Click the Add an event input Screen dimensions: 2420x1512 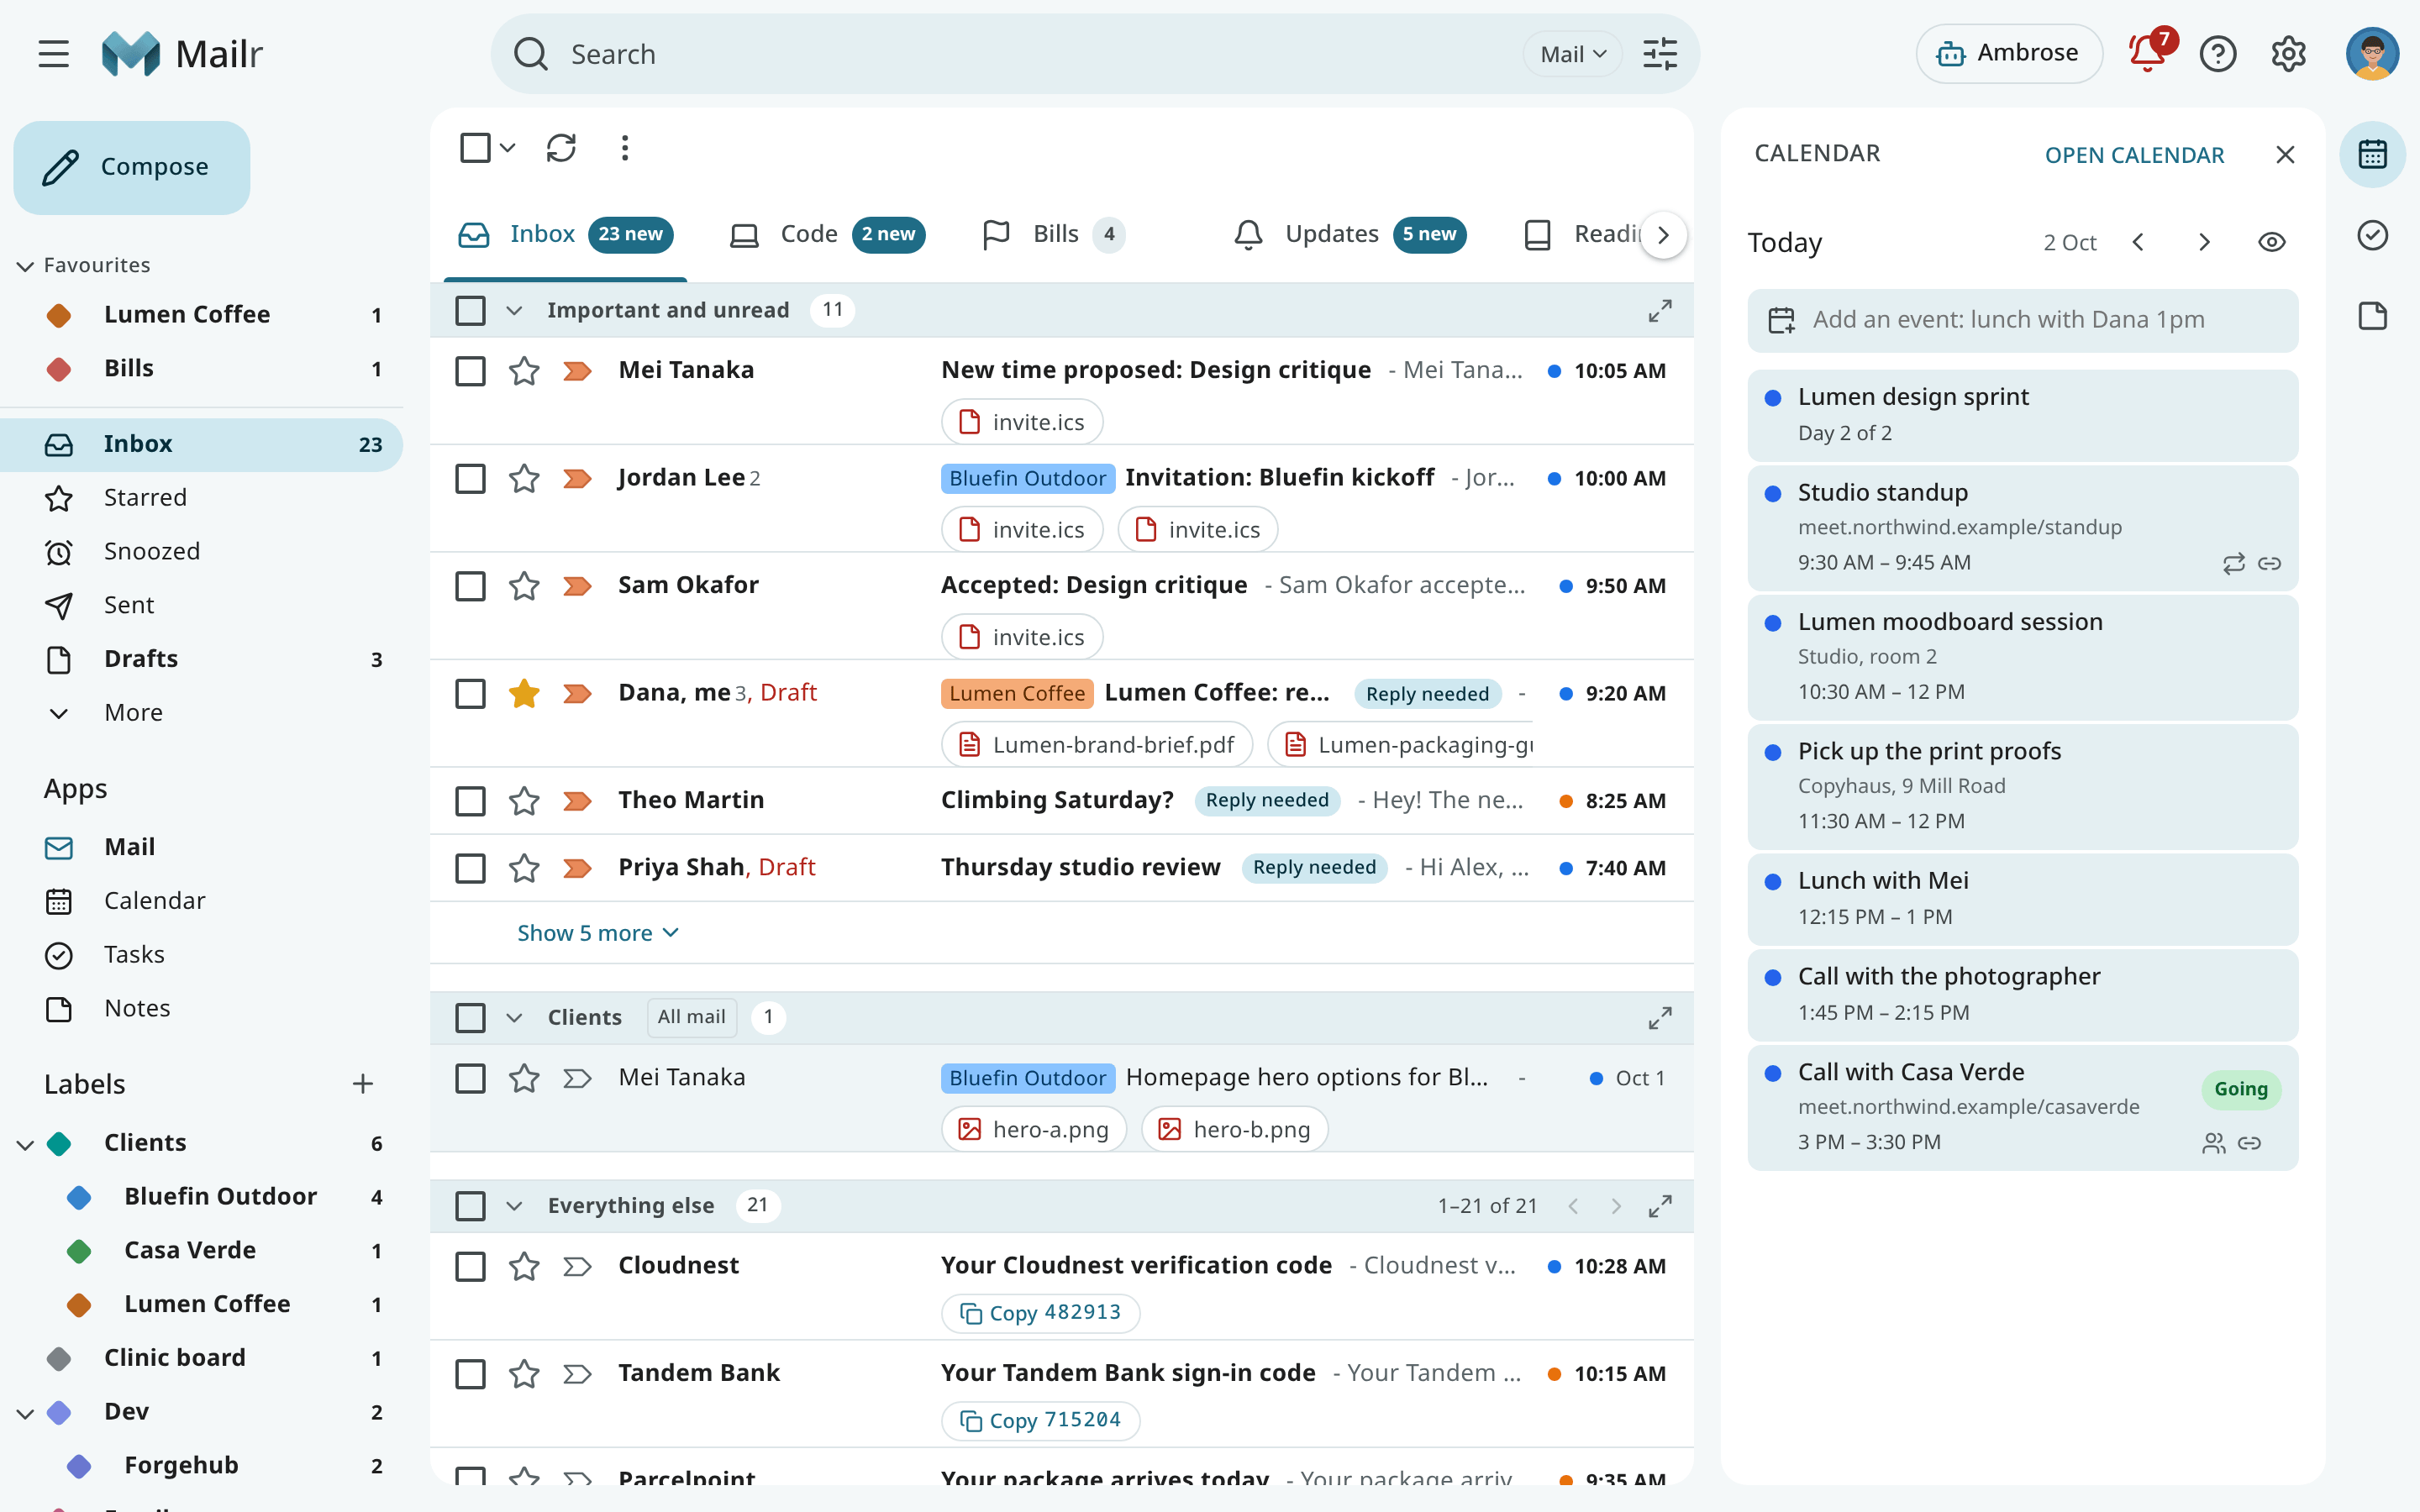[2022, 320]
